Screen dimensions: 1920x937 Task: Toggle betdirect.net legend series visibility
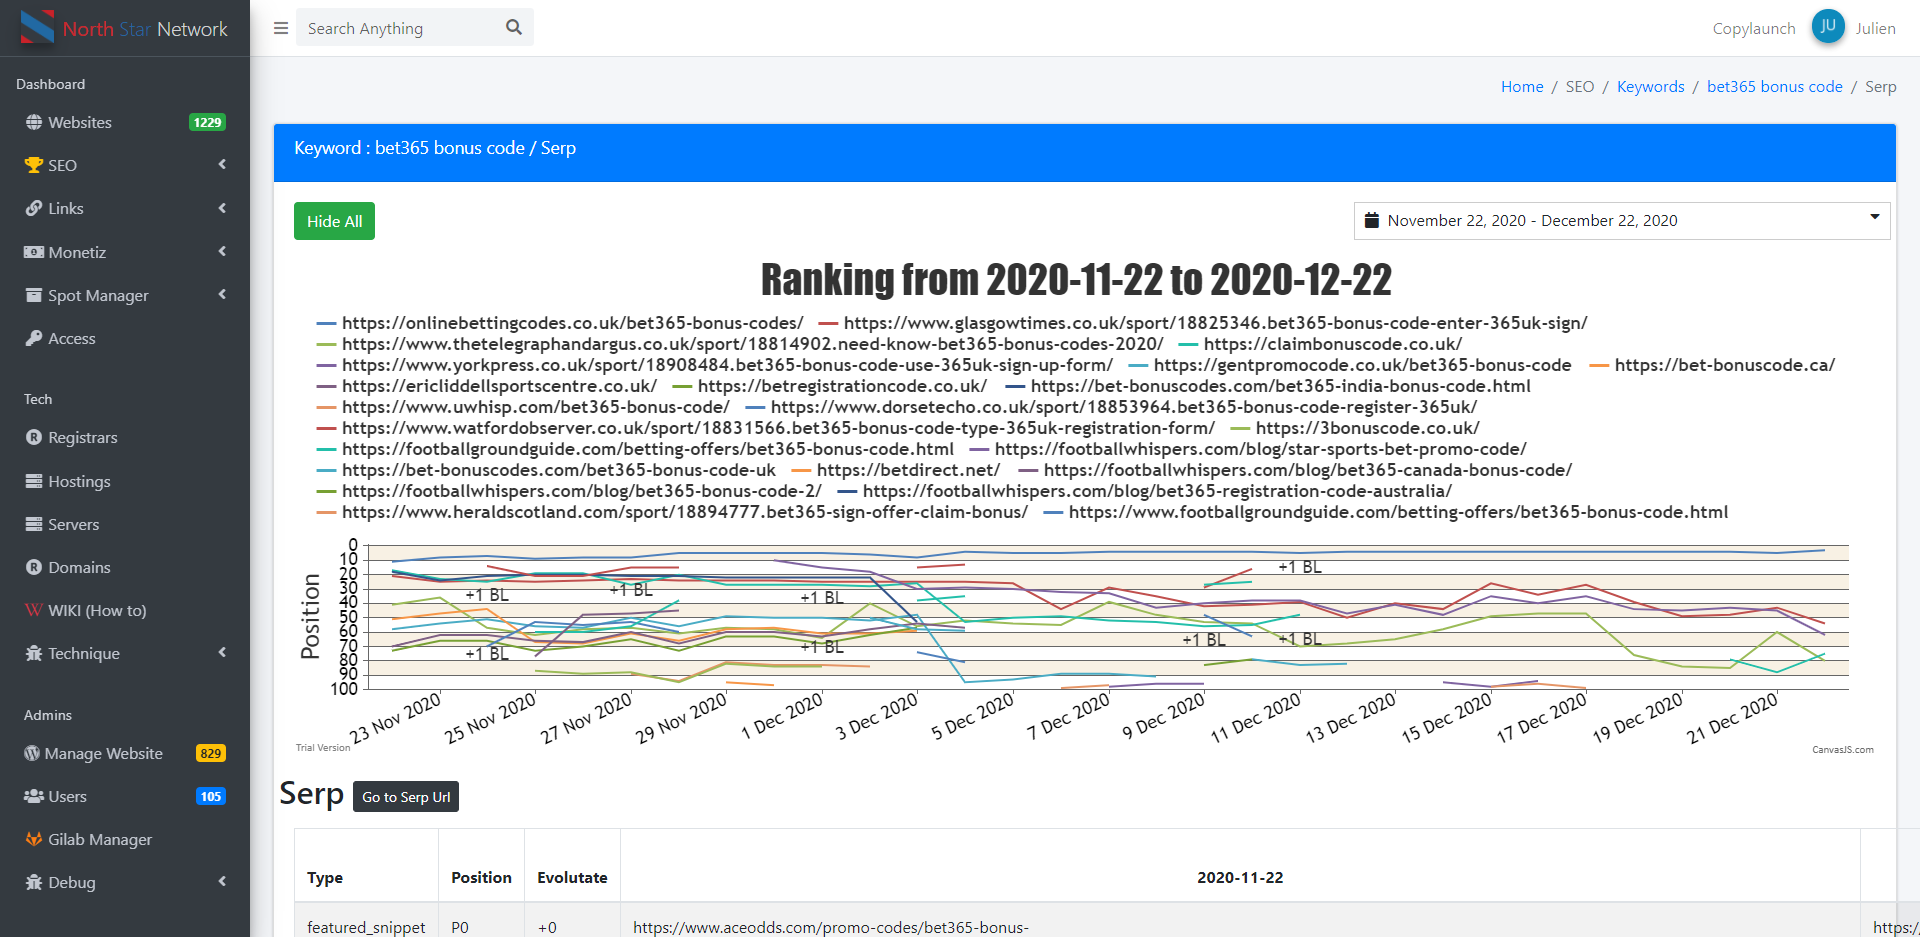[907, 470]
